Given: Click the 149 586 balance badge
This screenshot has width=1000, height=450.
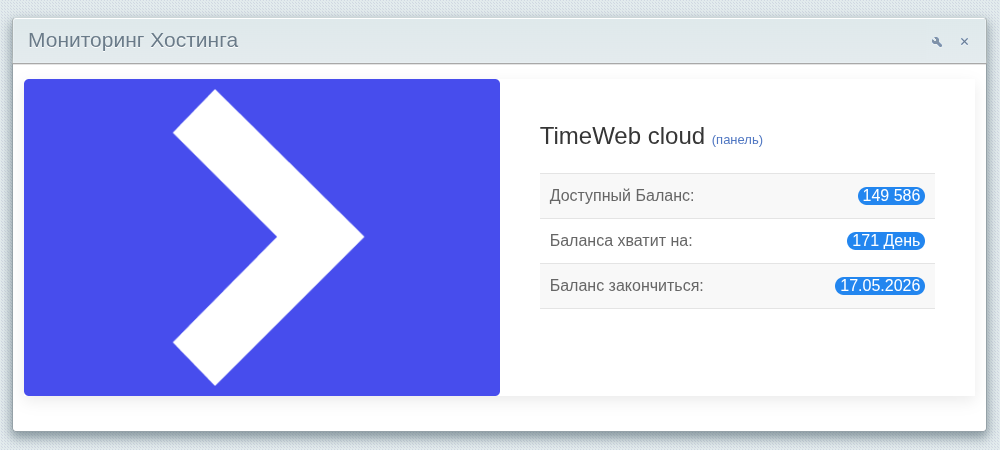Looking at the screenshot, I should click(x=891, y=196).
